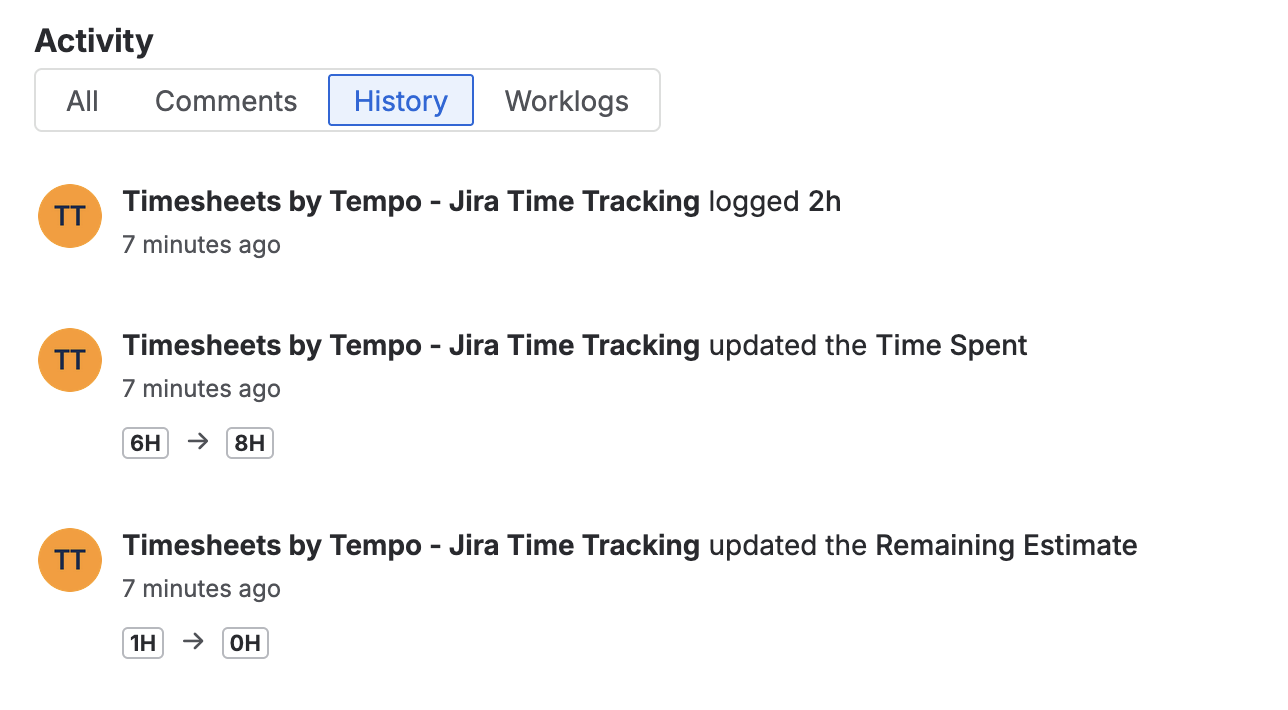Click the arrow between 6H and 8H

coord(197,442)
